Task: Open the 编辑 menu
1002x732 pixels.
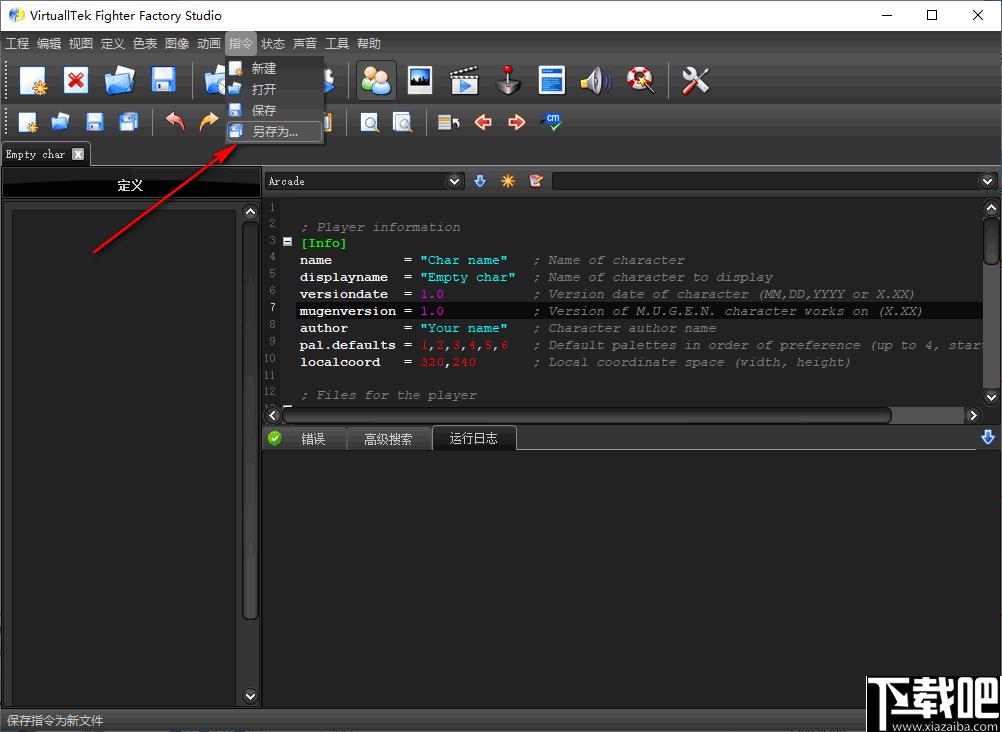Action: coord(49,43)
